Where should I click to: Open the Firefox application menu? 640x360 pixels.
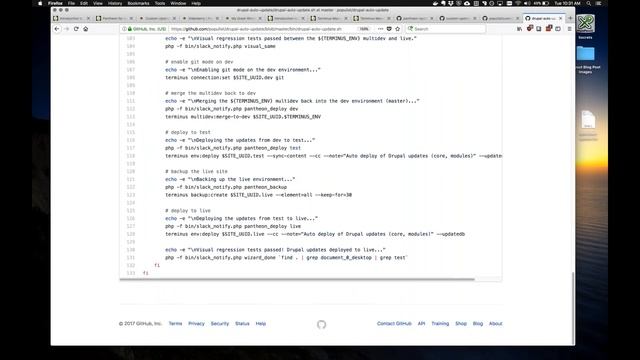pos(55,3)
